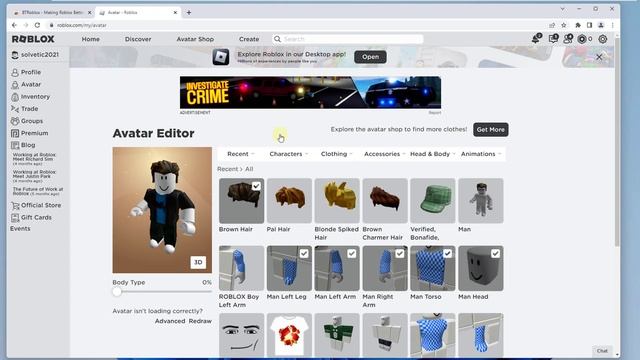
Task: Open the notifications bell icon
Action: click(536, 39)
